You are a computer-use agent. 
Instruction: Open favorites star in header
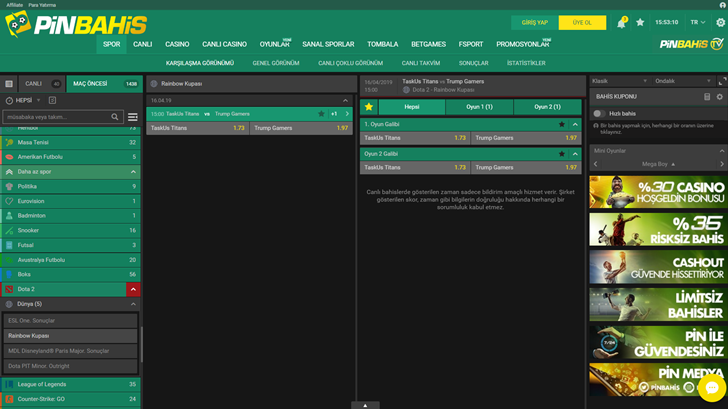point(640,22)
